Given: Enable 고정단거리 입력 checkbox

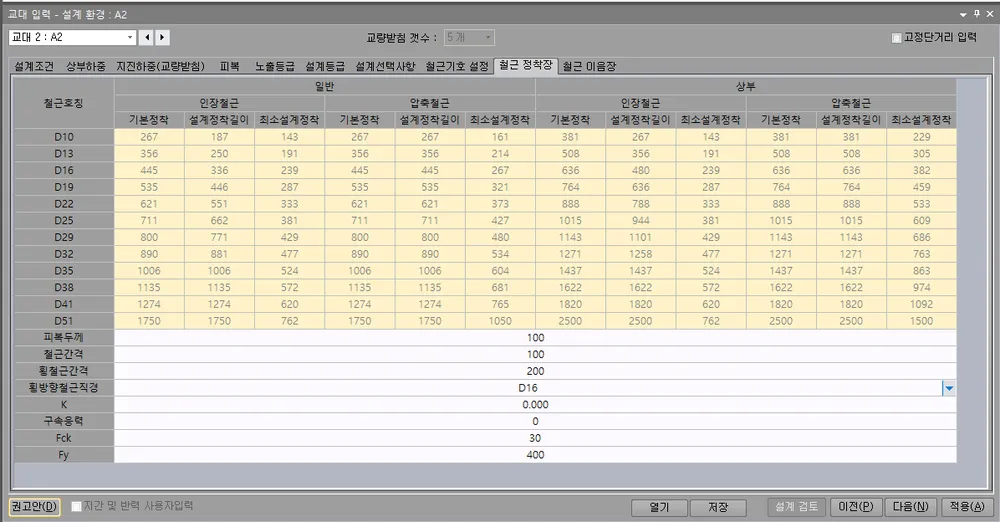Looking at the screenshot, I should [896, 38].
